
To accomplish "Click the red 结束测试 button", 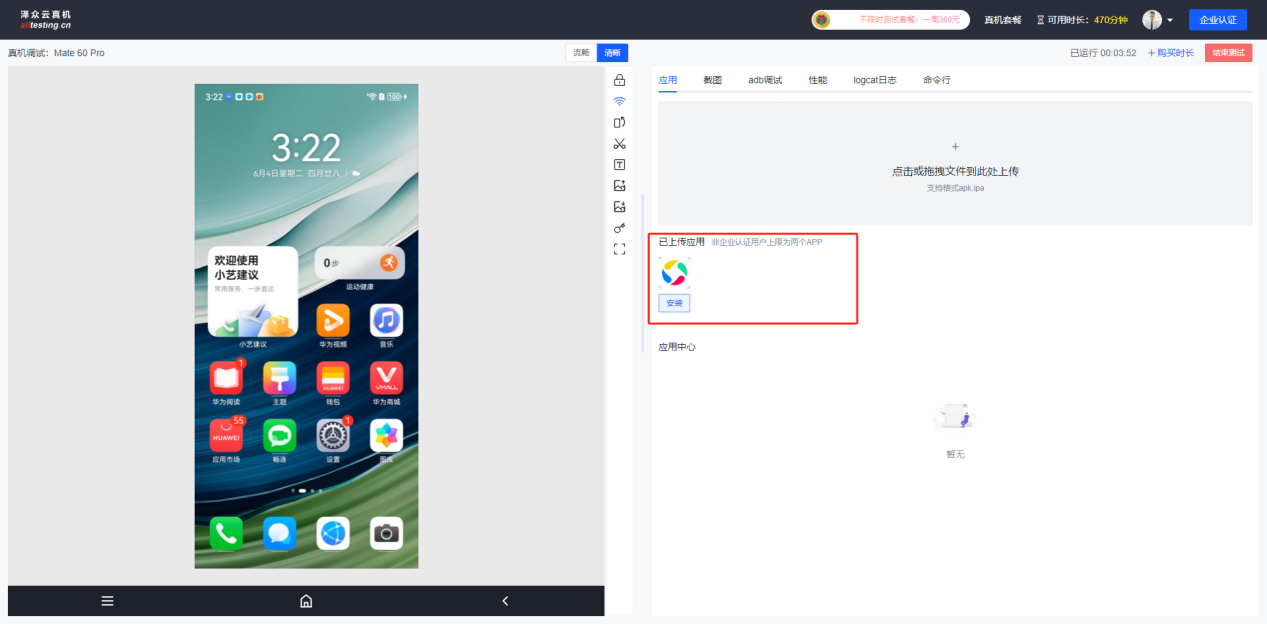I will (x=1228, y=53).
